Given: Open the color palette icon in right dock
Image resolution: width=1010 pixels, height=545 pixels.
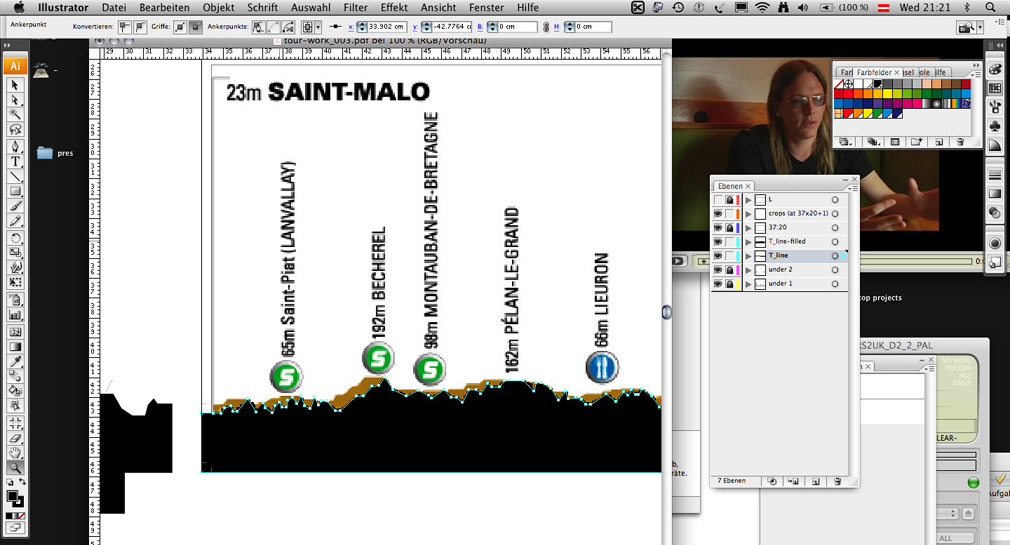Looking at the screenshot, I should coord(995,68).
